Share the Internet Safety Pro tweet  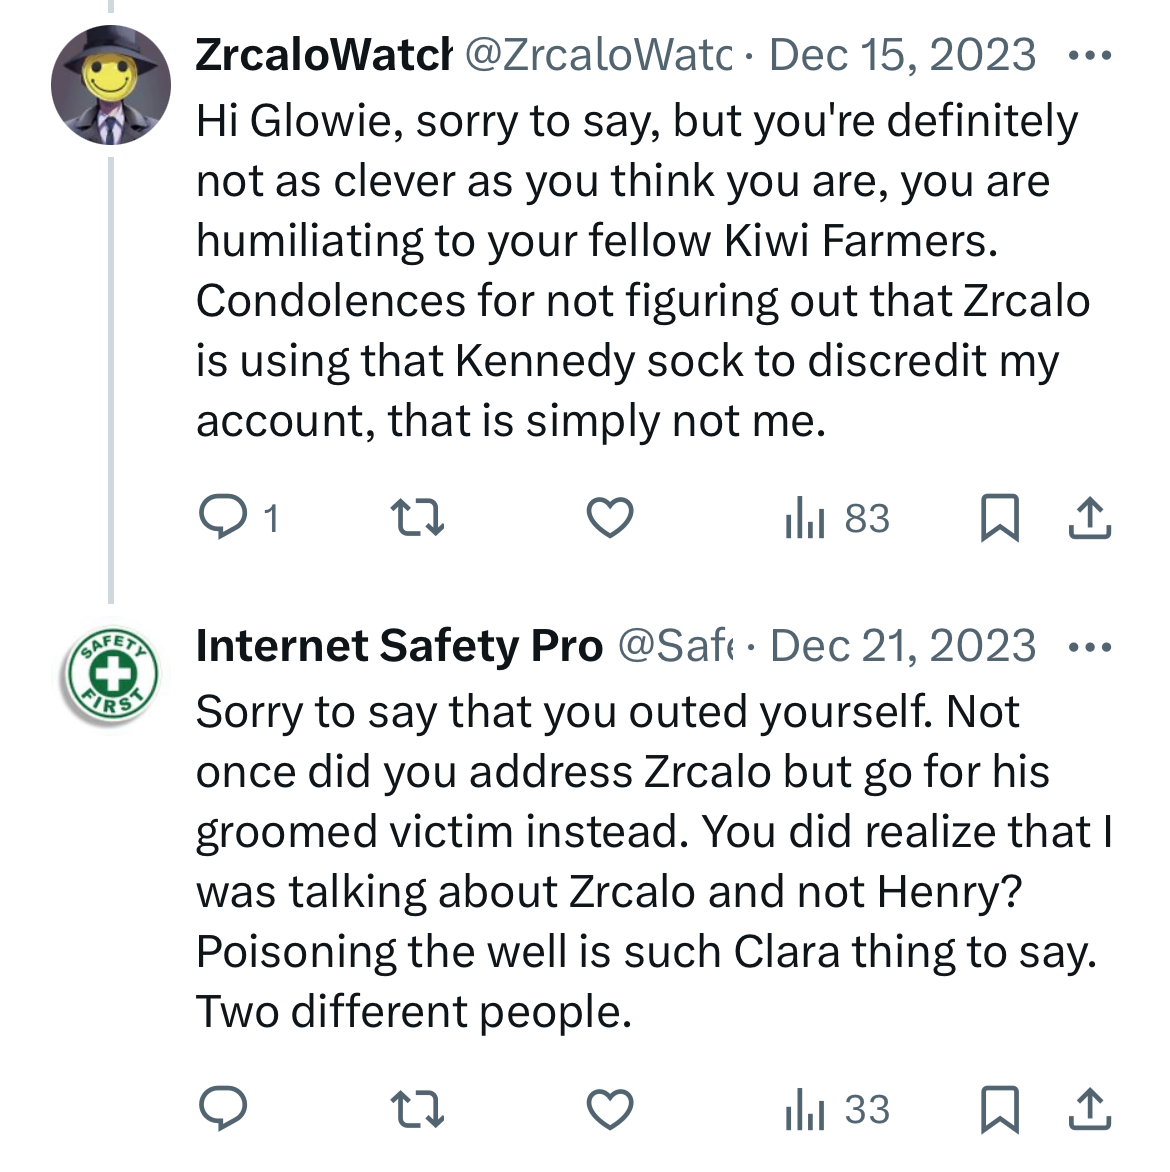click(1089, 1109)
